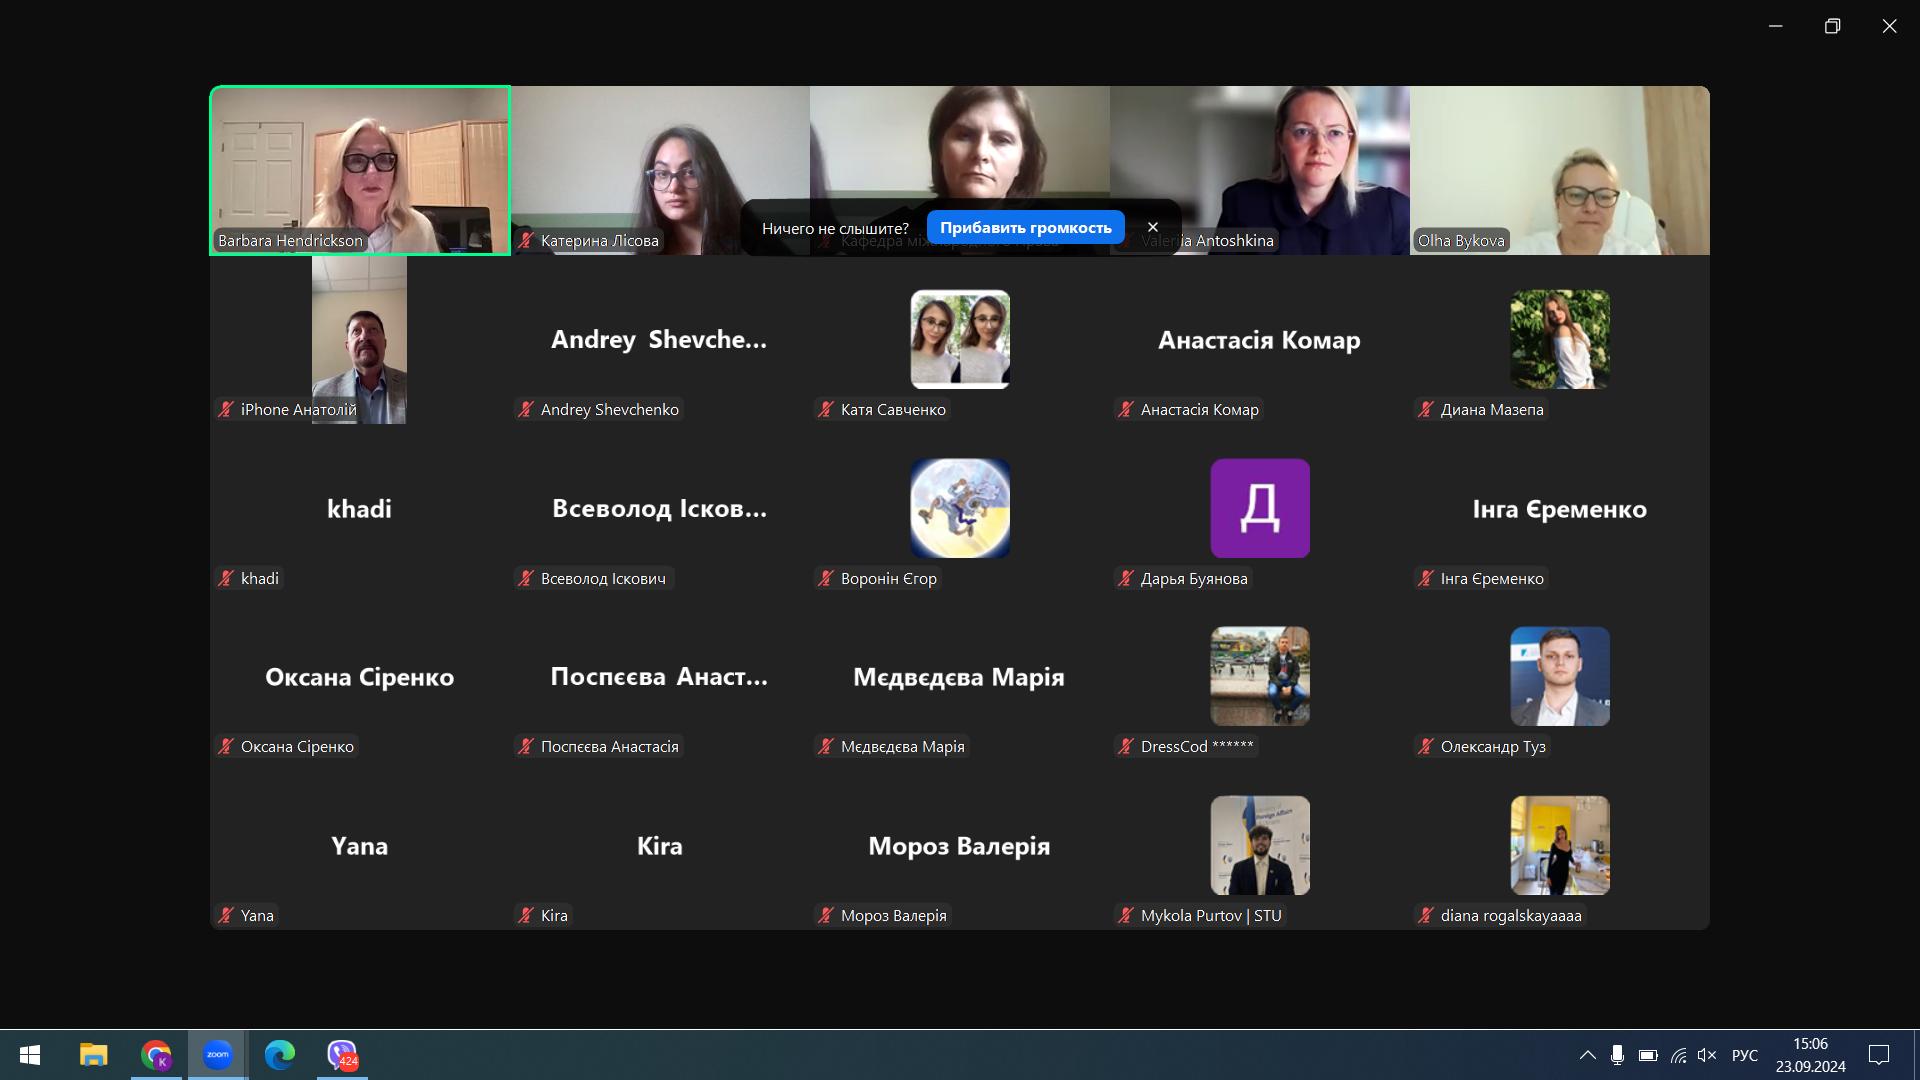Open Microsoft Edge from the taskbar
The height and width of the screenshot is (1080, 1920).
280,1055
